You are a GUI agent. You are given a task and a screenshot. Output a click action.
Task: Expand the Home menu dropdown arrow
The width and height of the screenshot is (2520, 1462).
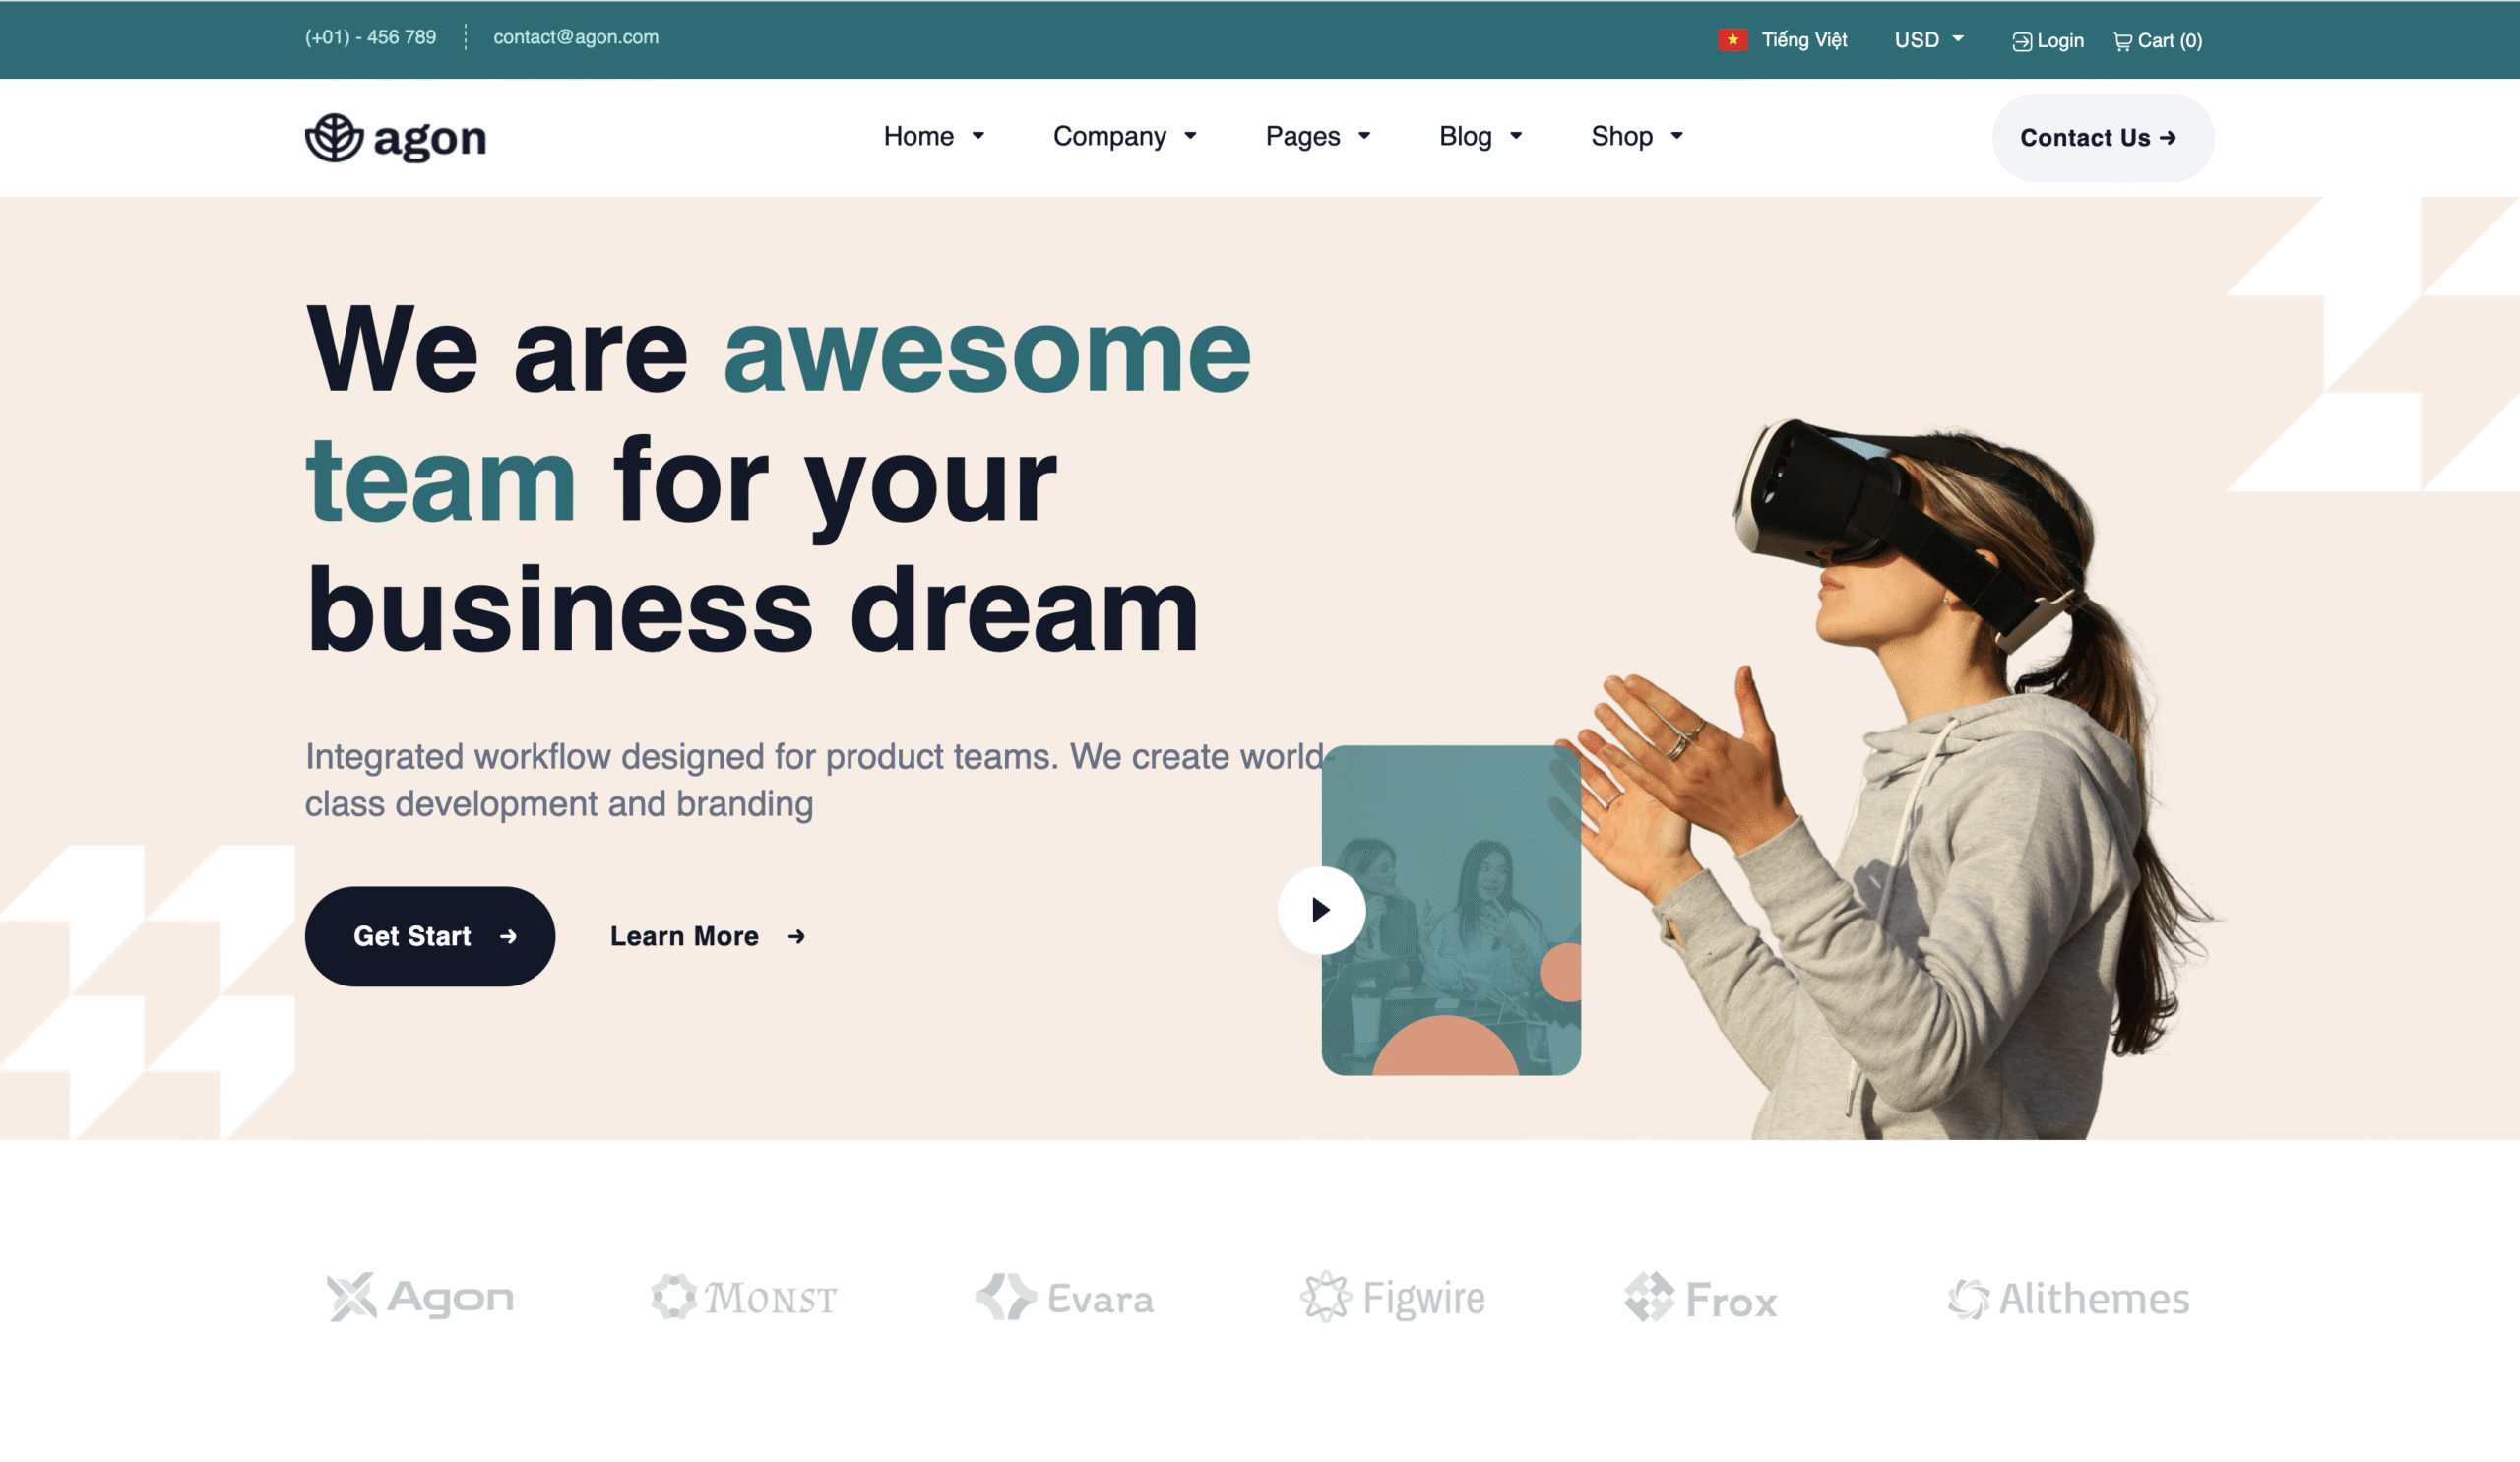(978, 136)
